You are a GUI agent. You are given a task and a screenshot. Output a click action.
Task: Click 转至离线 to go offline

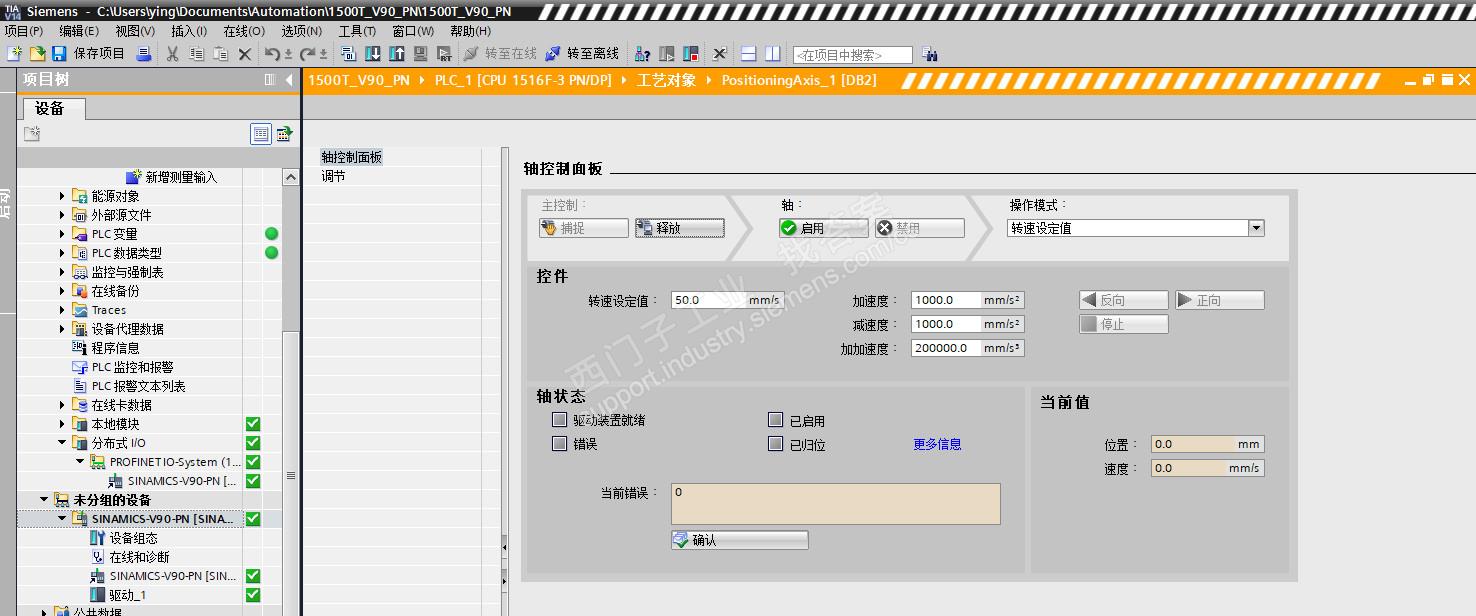coord(582,54)
